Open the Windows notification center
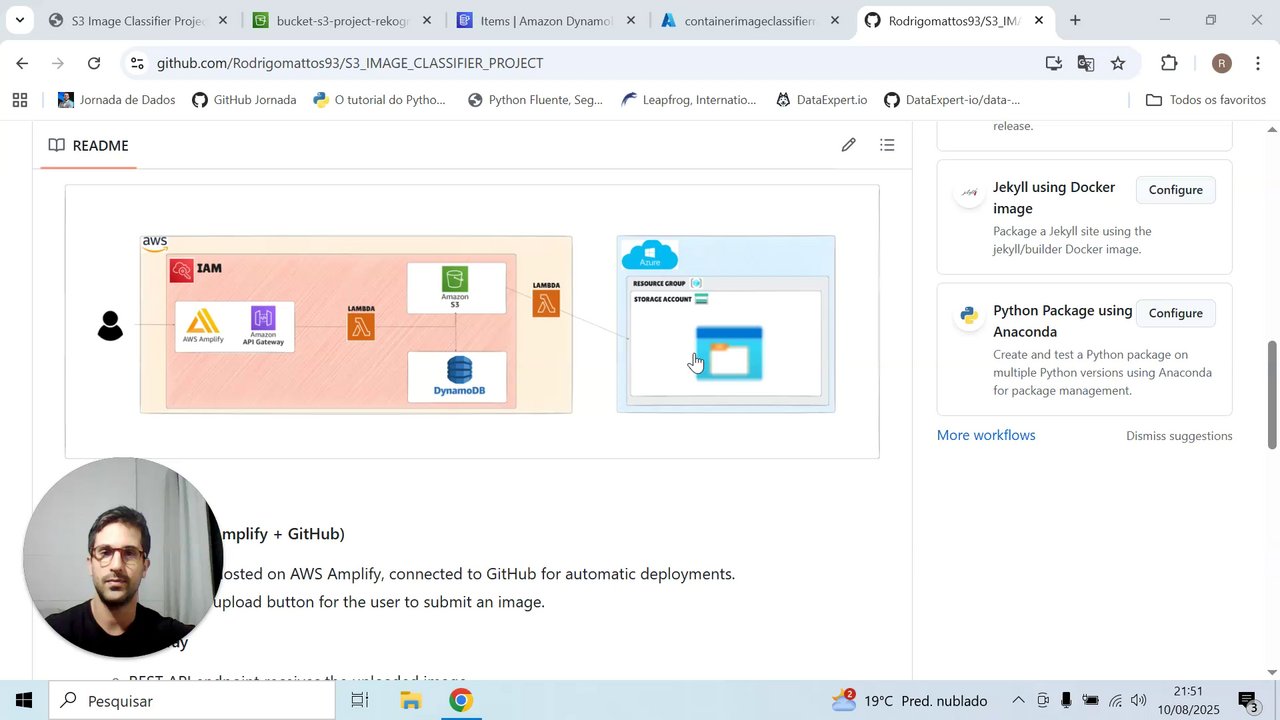 click(x=1249, y=701)
